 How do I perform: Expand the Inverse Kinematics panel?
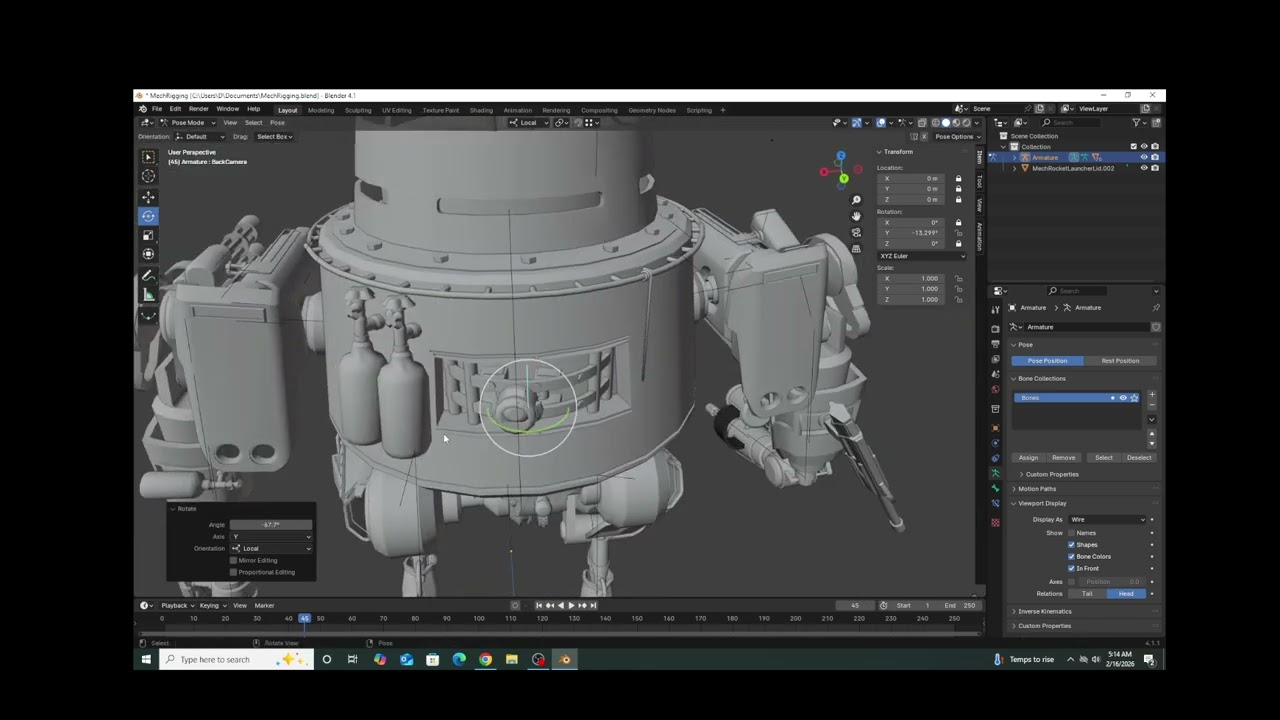point(1044,611)
